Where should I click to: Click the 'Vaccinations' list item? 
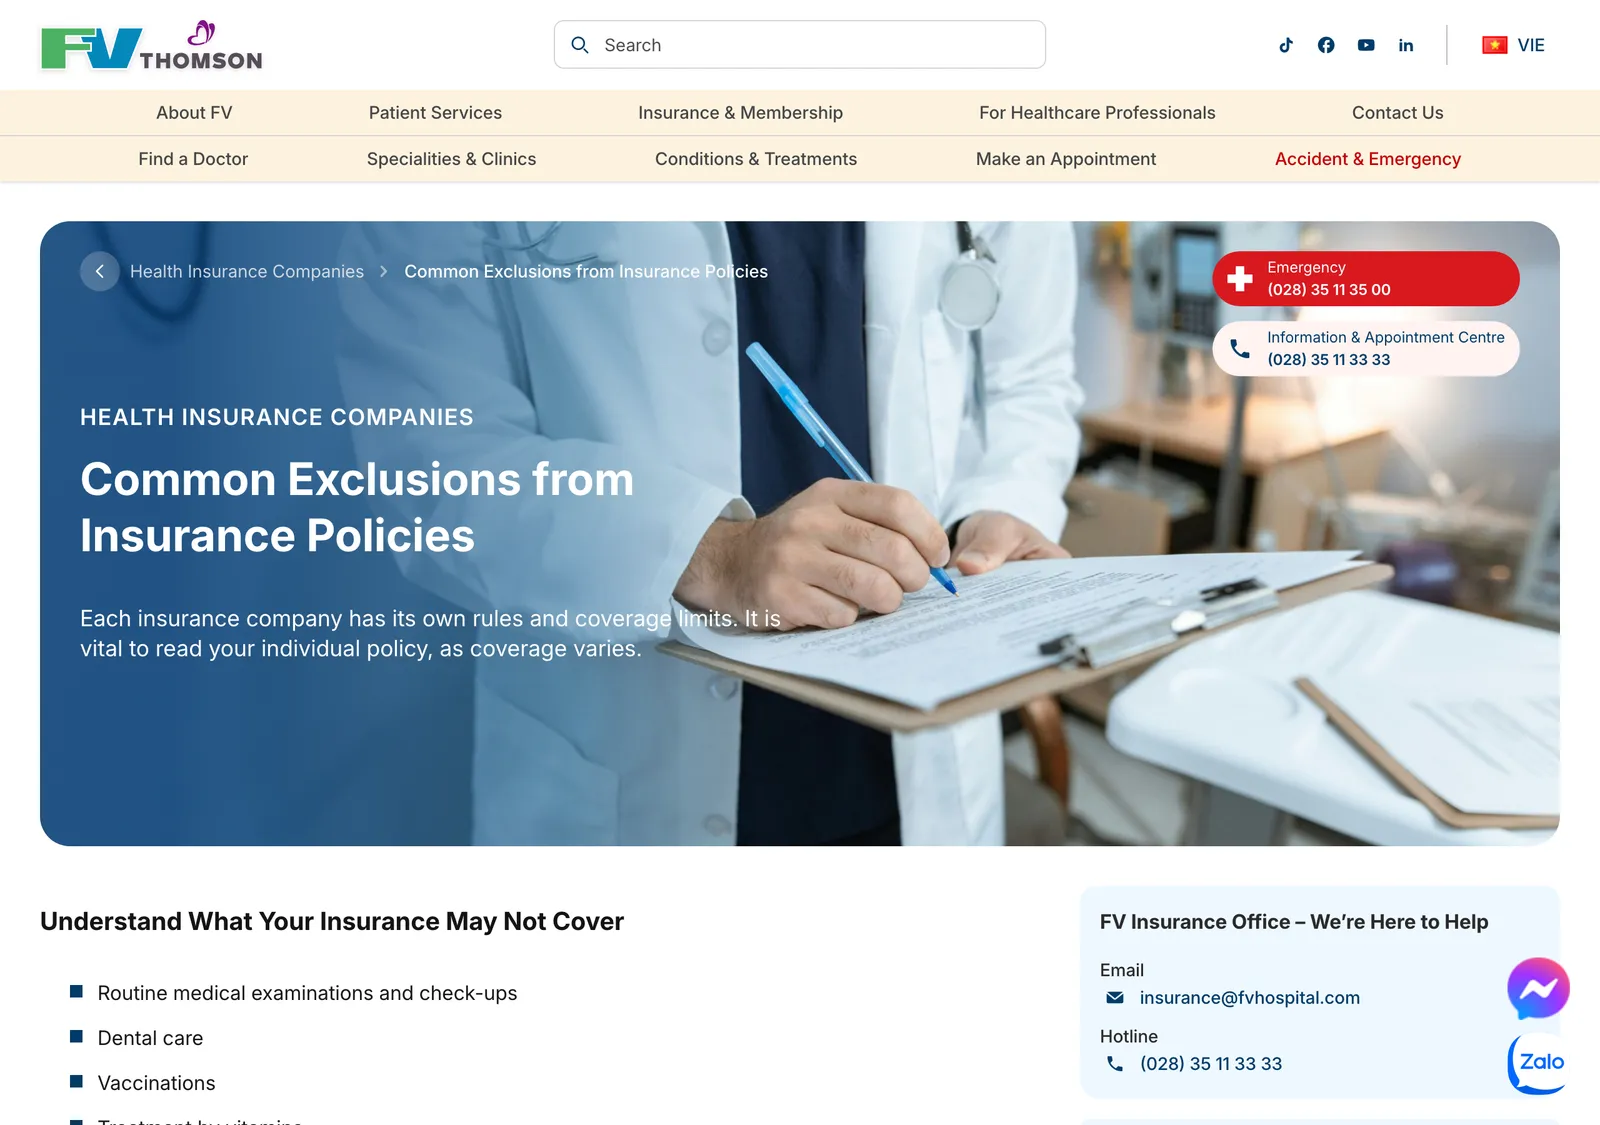156,1083
